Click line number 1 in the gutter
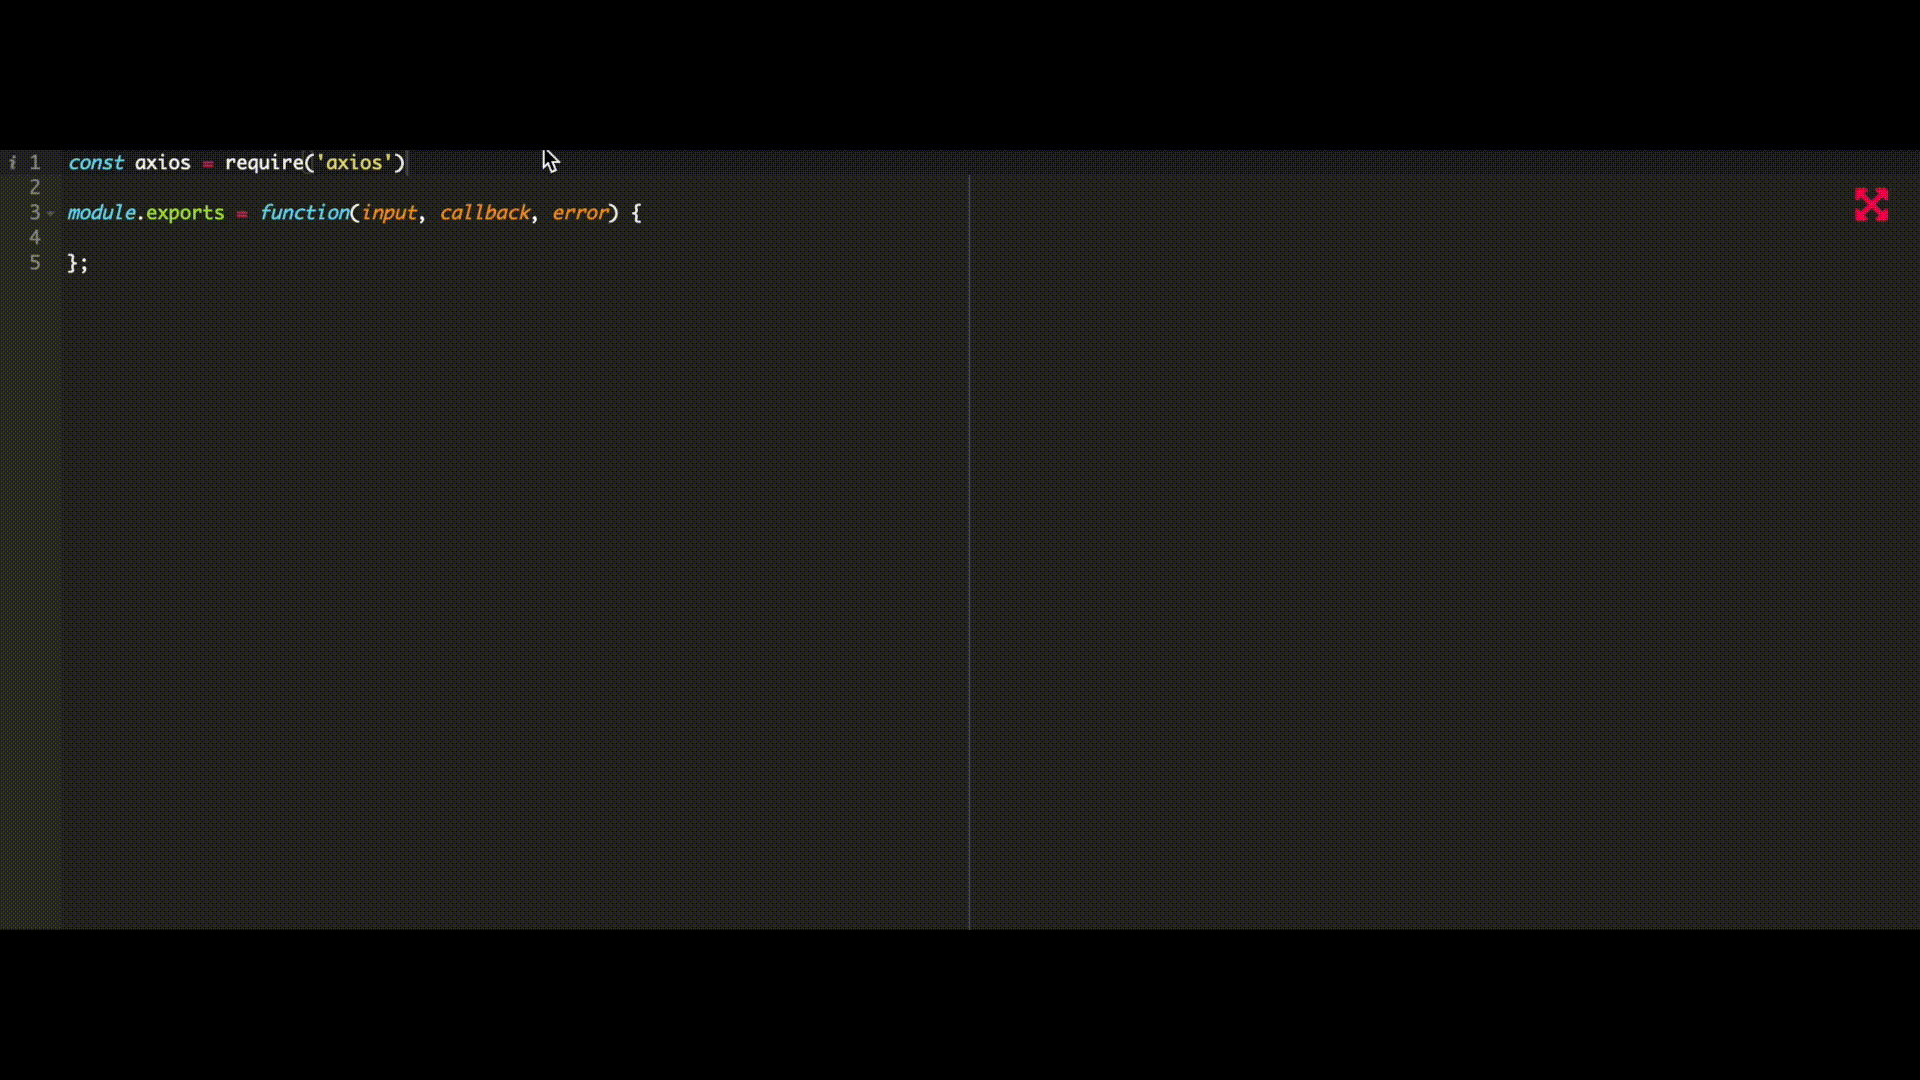This screenshot has width=1920, height=1080. [35, 162]
